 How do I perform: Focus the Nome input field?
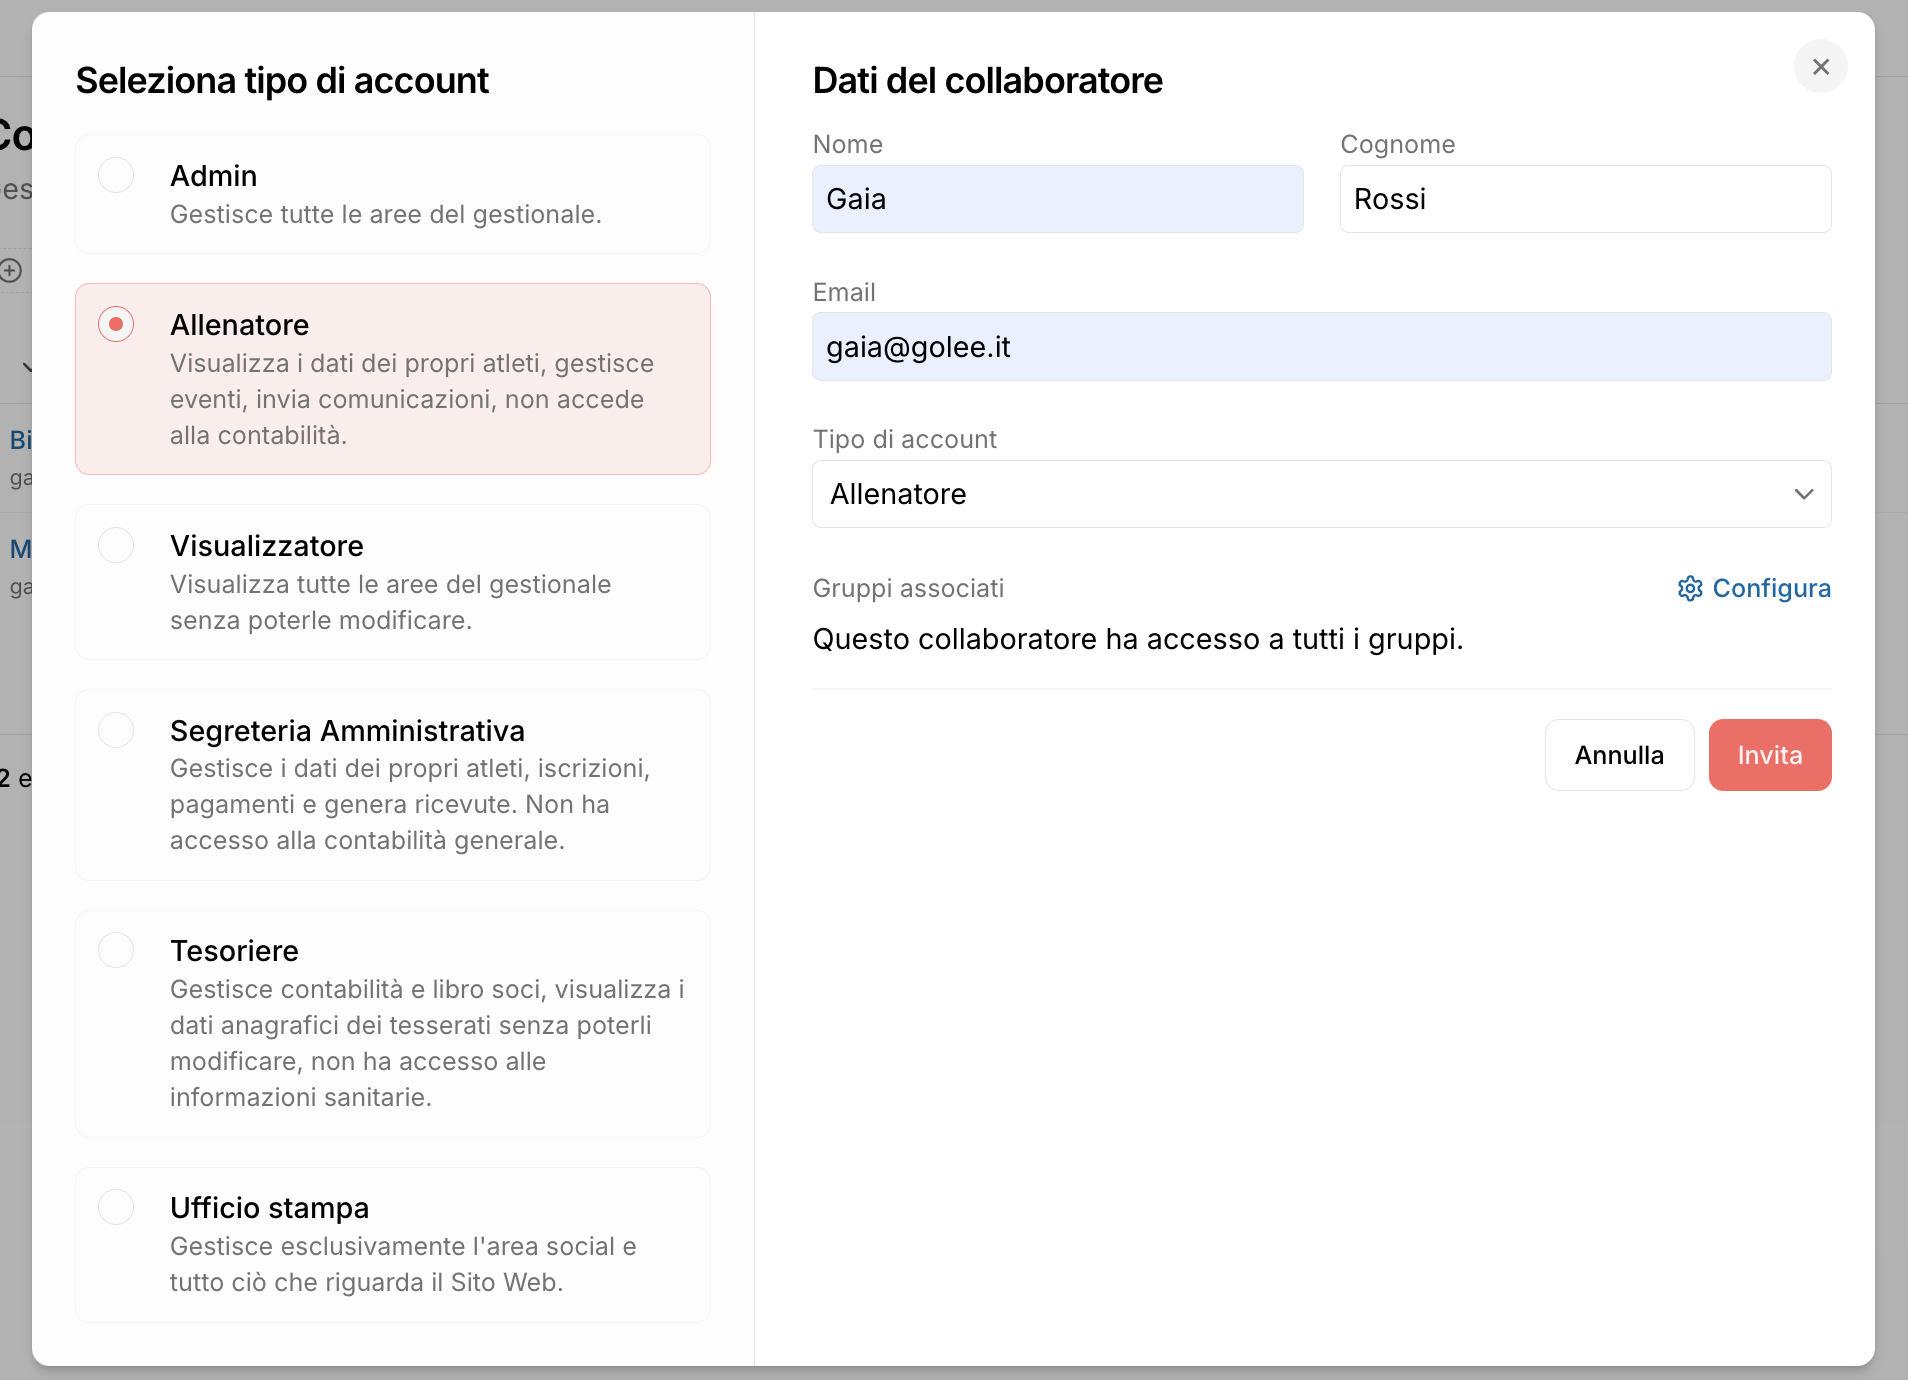[x=1057, y=199]
